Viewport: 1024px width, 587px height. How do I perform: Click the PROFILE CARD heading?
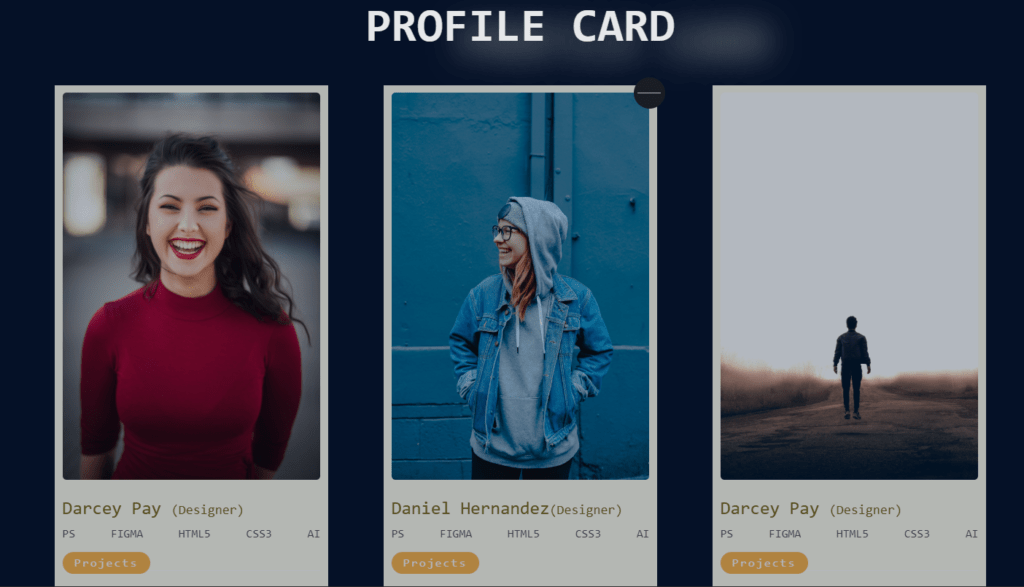(x=520, y=27)
